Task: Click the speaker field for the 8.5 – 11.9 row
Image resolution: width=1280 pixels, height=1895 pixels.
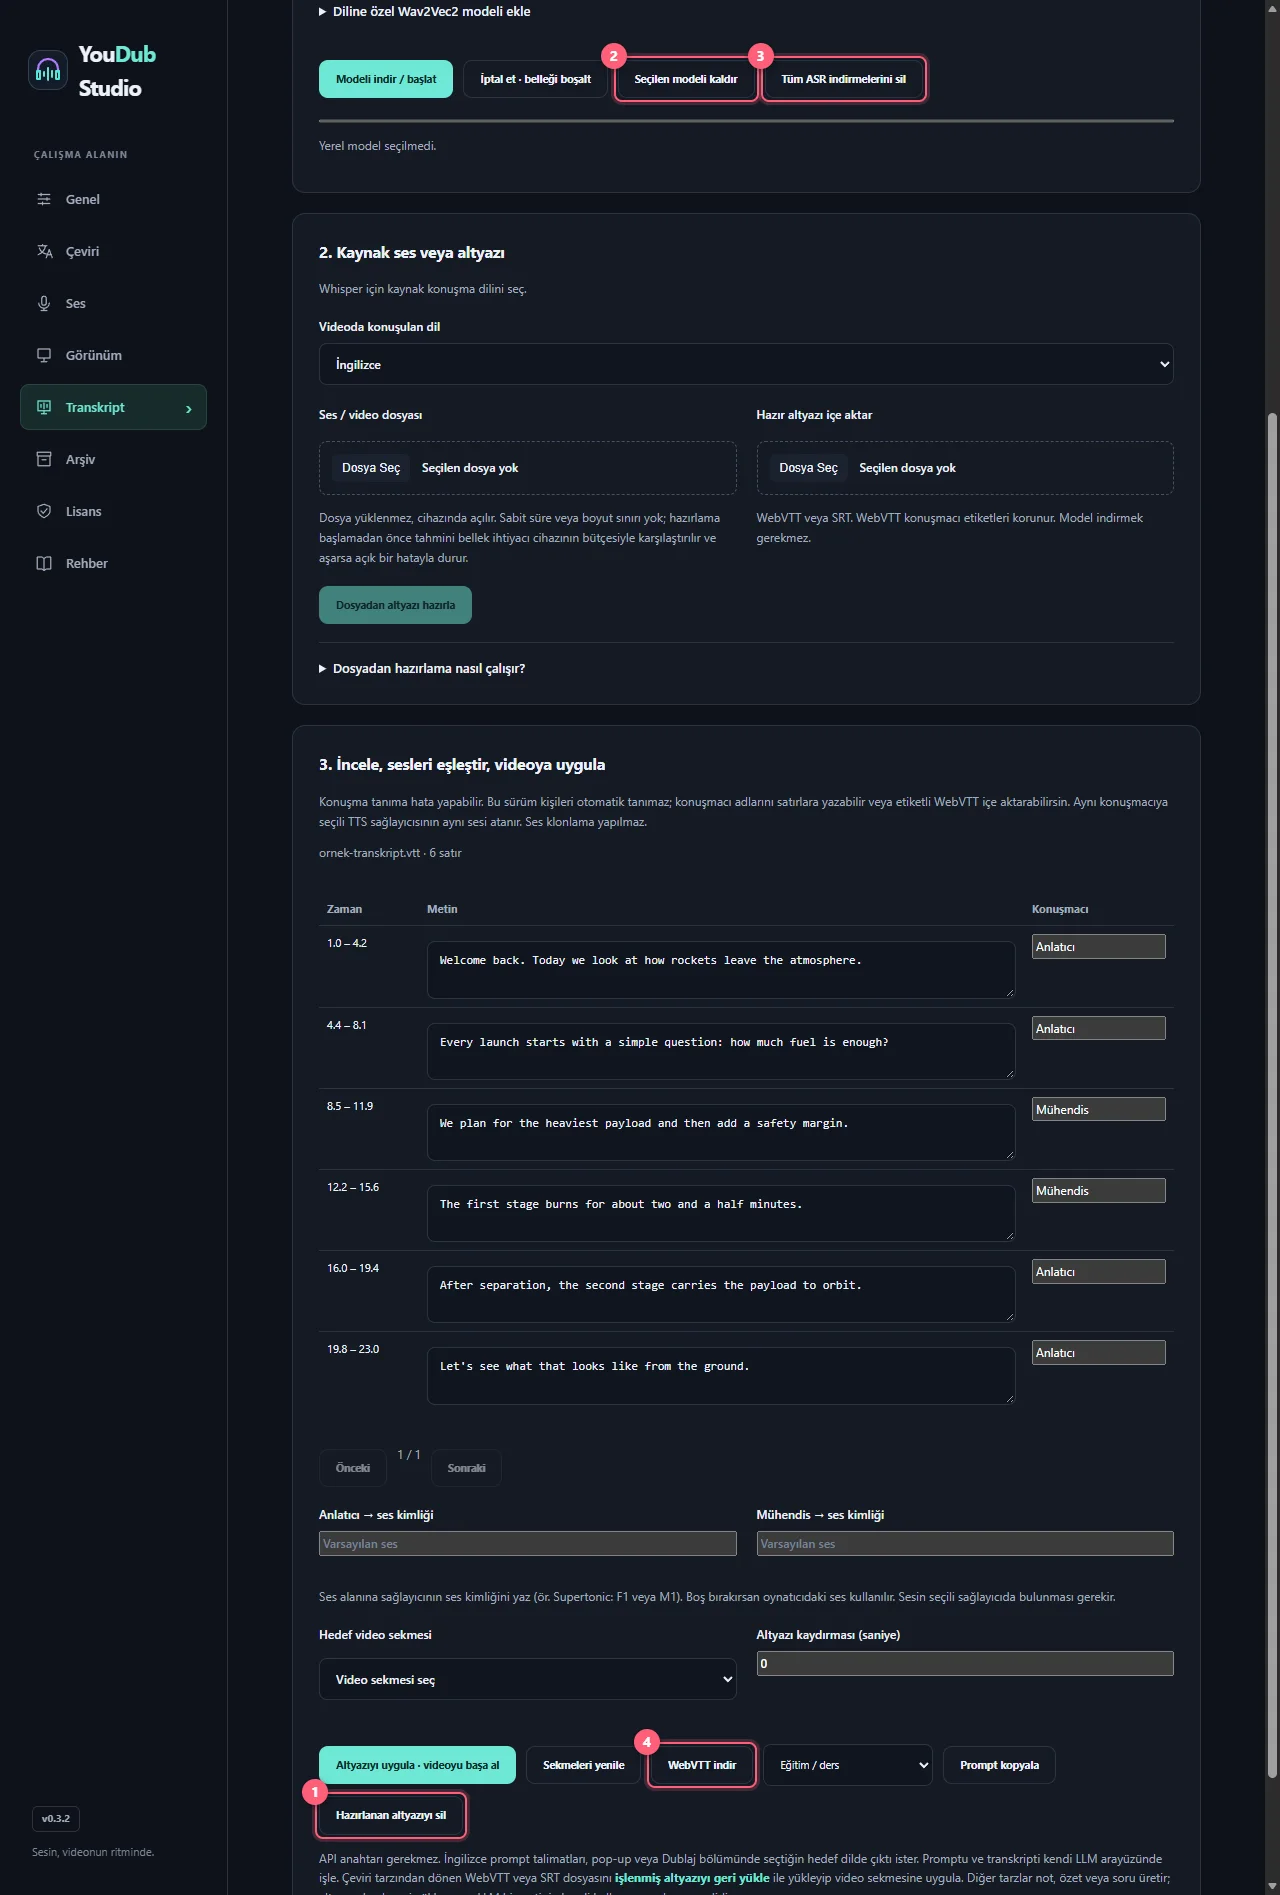Action: (x=1099, y=1109)
